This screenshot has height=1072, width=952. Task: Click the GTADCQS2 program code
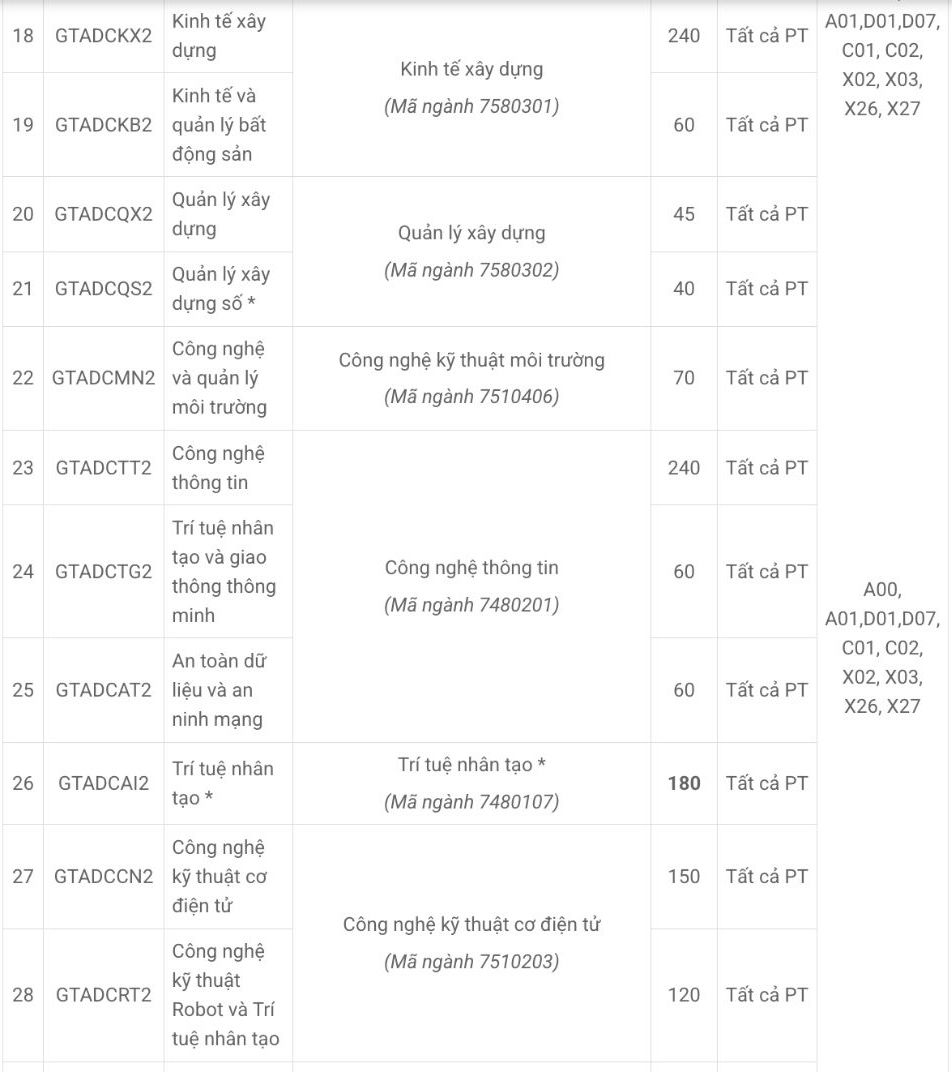point(104,288)
